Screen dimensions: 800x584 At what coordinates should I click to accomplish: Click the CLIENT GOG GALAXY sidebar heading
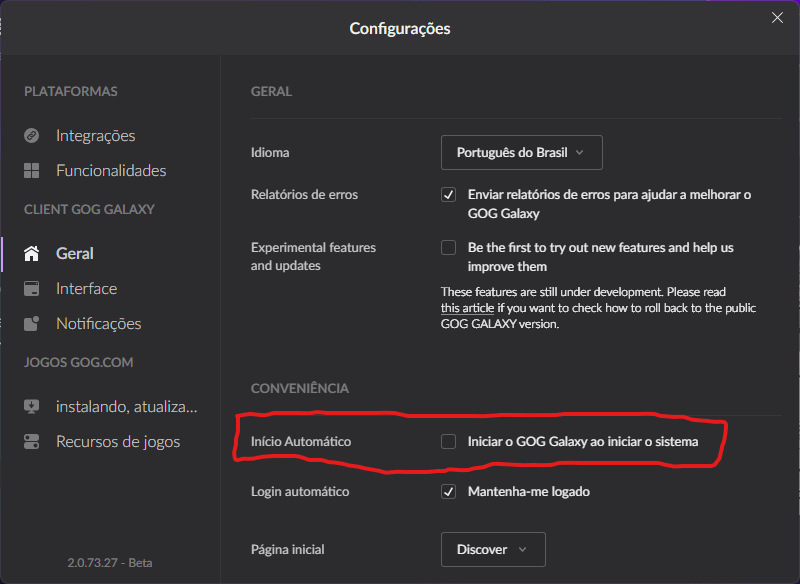click(x=89, y=210)
